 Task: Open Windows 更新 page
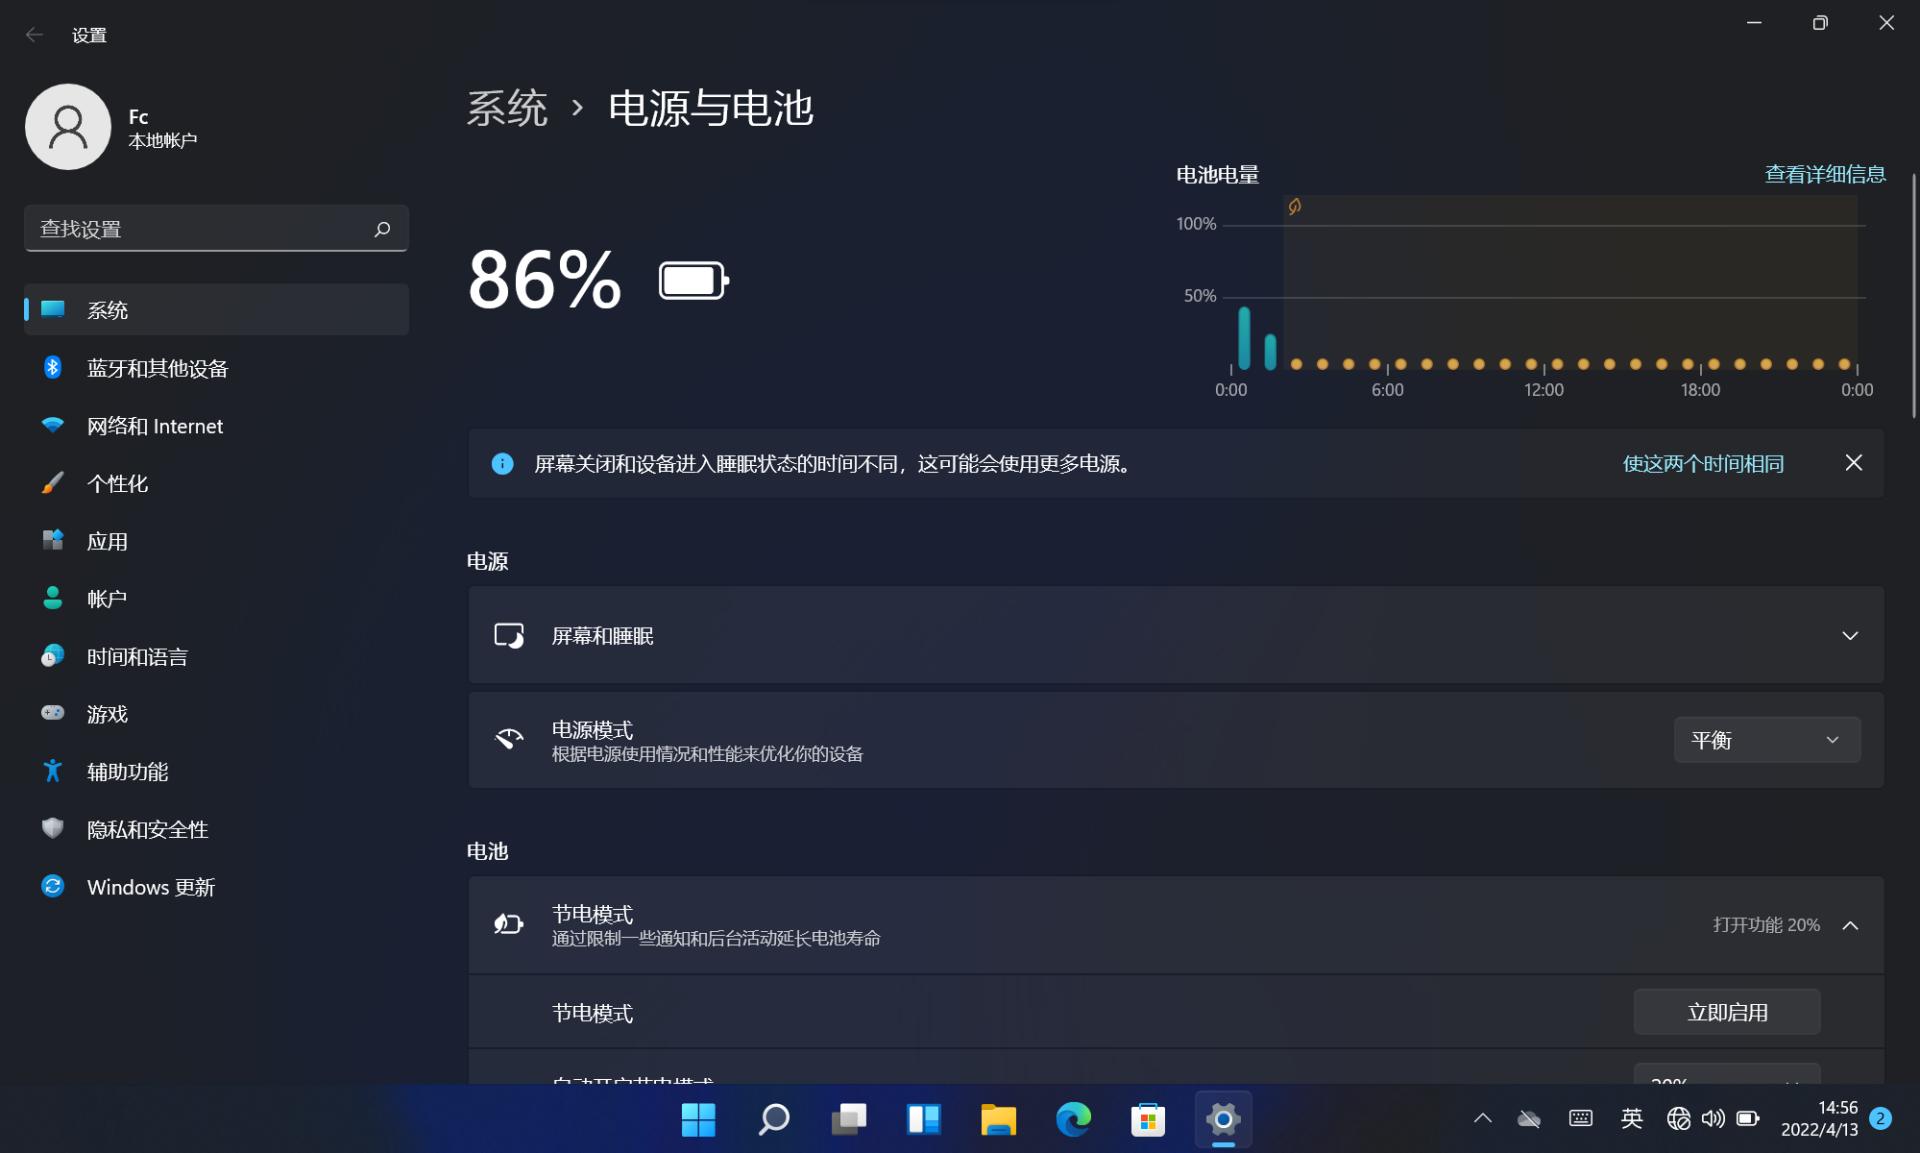pos(152,887)
